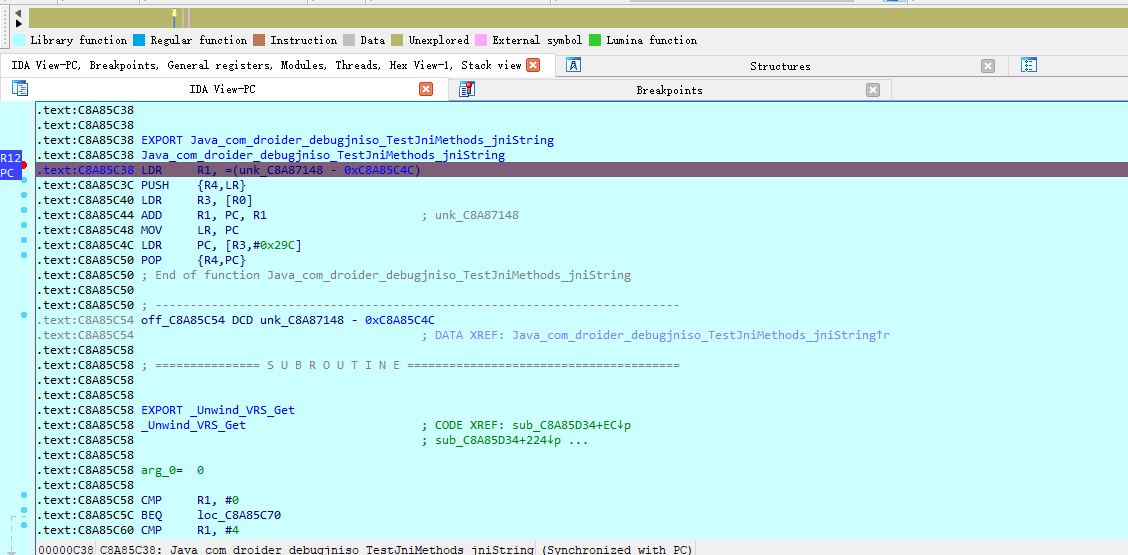Click the Library function color swatch

pos(19,40)
